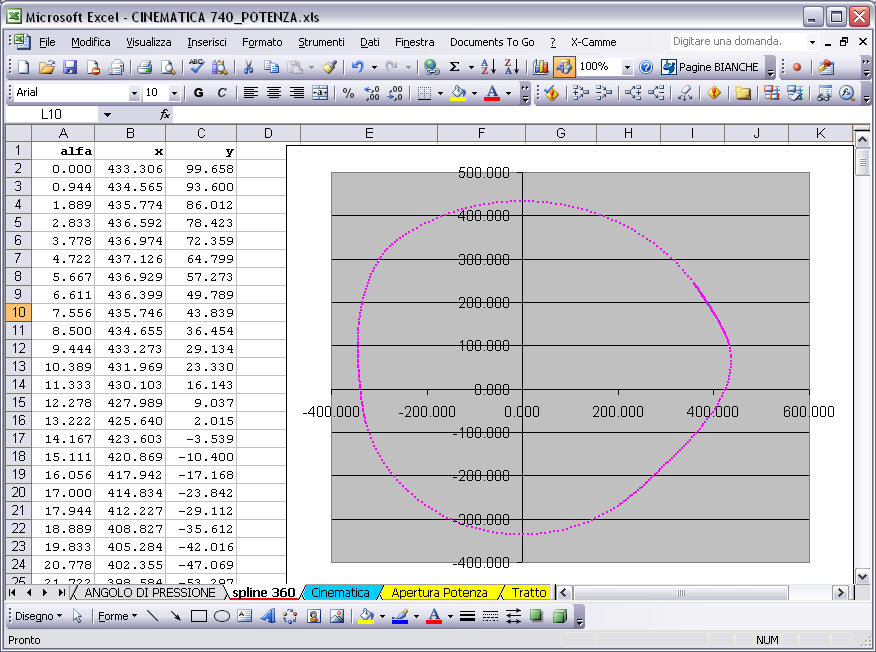
Task: Open the File menu
Action: (x=47, y=42)
